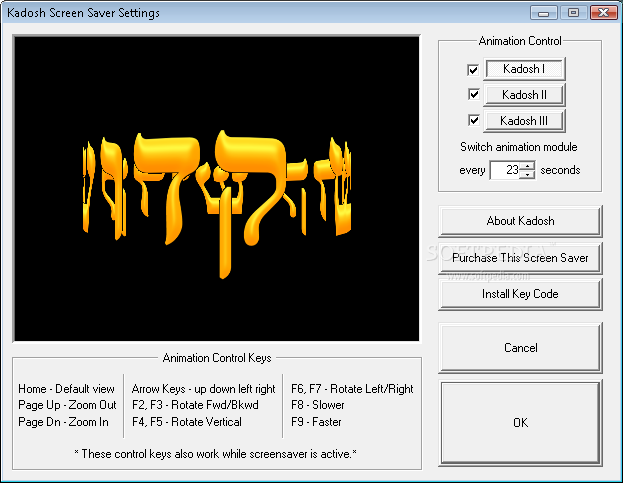Click 'F2, F3 - Rotate Fwd/Bkwd' text
The image size is (623, 483).
pyautogui.click(x=195, y=405)
